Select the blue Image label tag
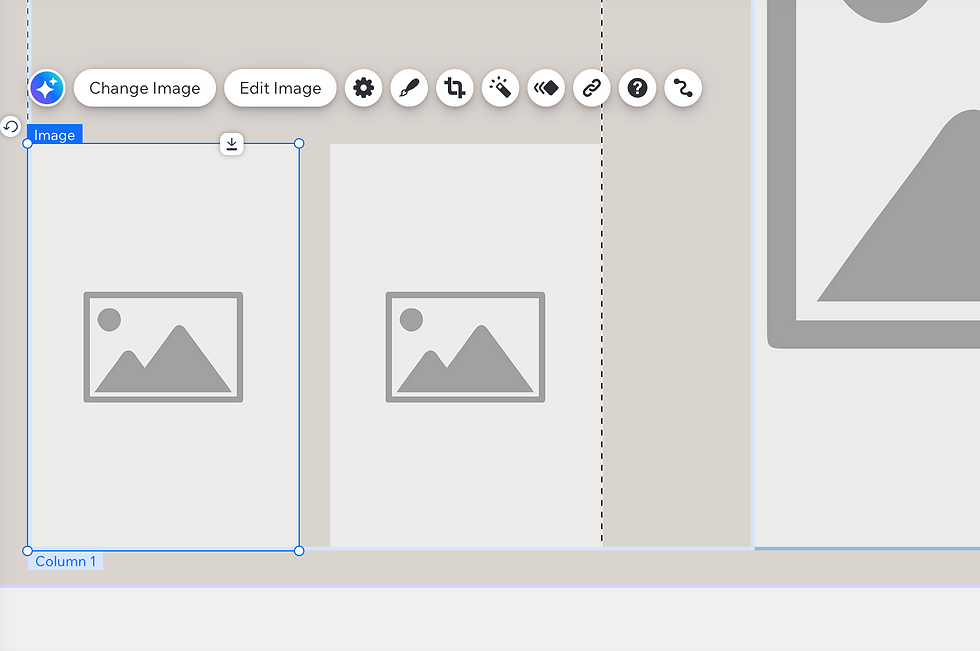The width and height of the screenshot is (980, 651). (55, 134)
